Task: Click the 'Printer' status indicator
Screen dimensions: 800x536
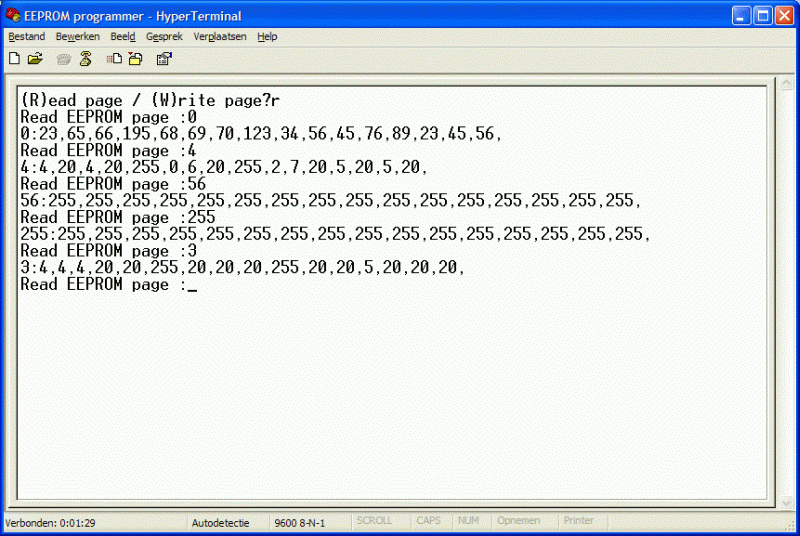Action: (579, 521)
